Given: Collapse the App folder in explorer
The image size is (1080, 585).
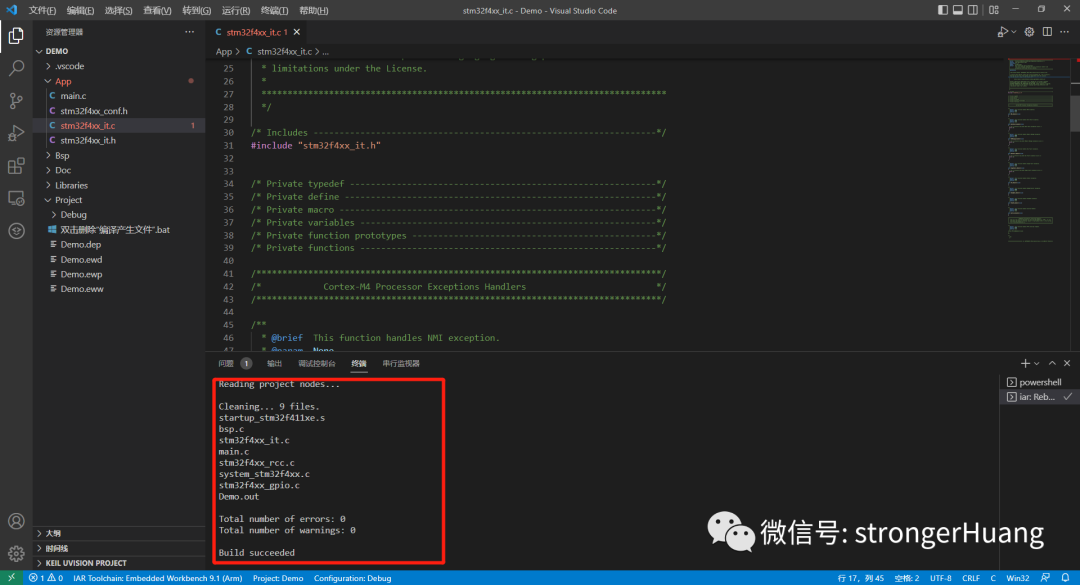Looking at the screenshot, I should 63,81.
